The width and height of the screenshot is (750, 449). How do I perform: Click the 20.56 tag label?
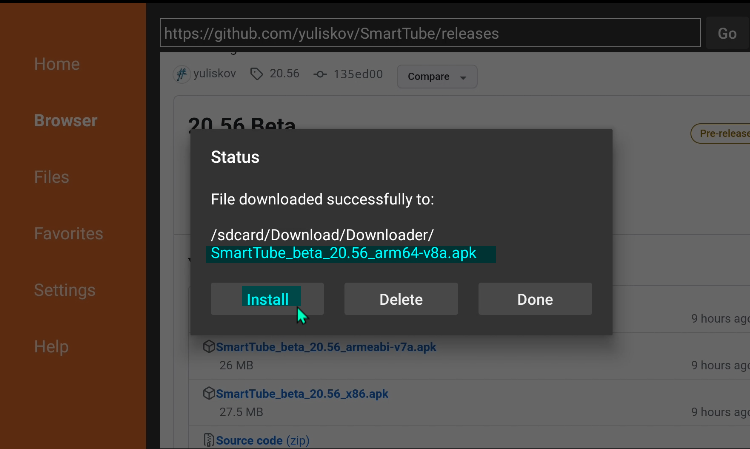(x=284, y=74)
